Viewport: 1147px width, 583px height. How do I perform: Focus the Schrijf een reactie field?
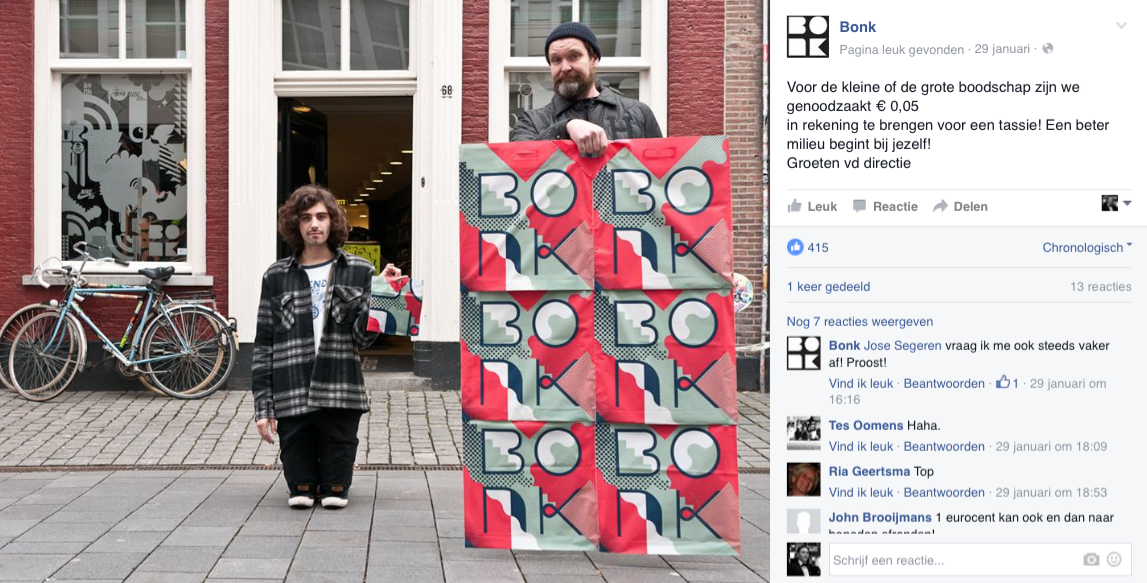[980, 560]
